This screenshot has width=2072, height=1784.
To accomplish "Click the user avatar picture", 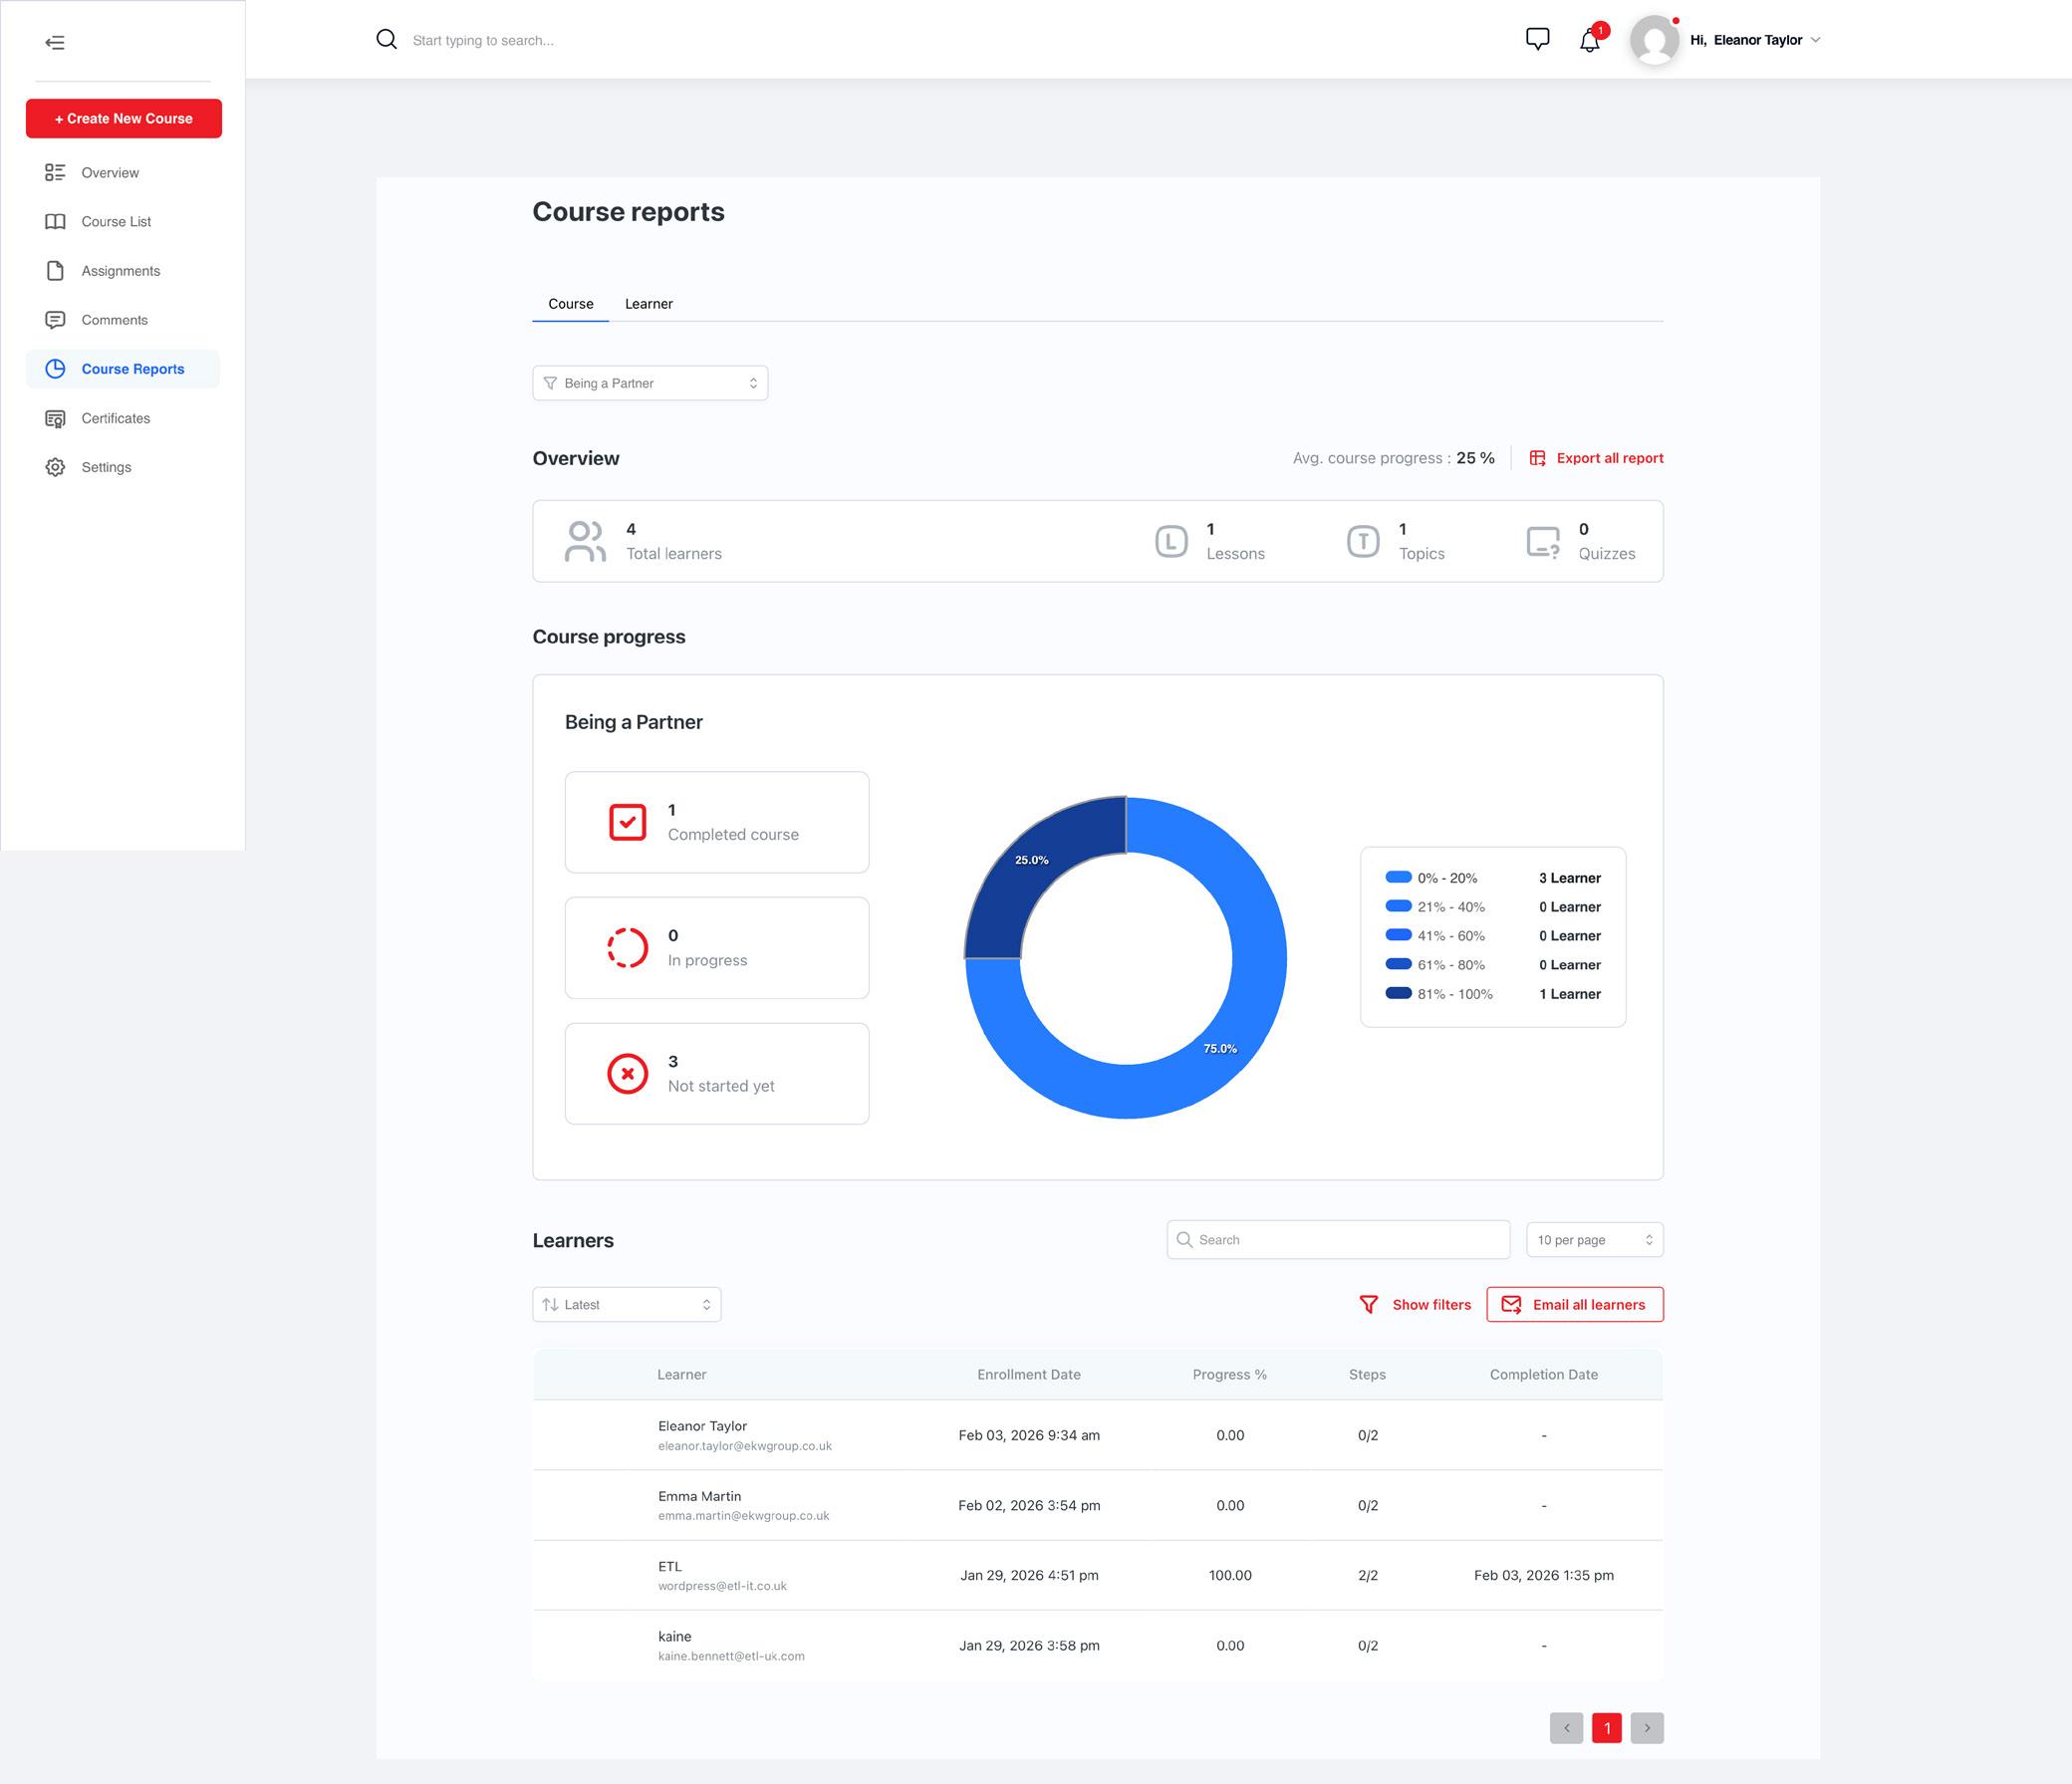I will tap(1654, 41).
